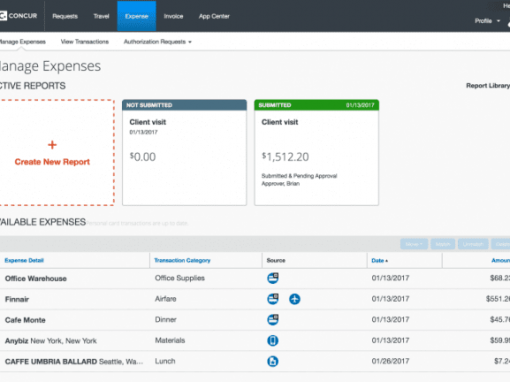Viewport: 510px width, 382px height.
Task: Click the $1,512.20 report amount
Action: tap(285, 157)
